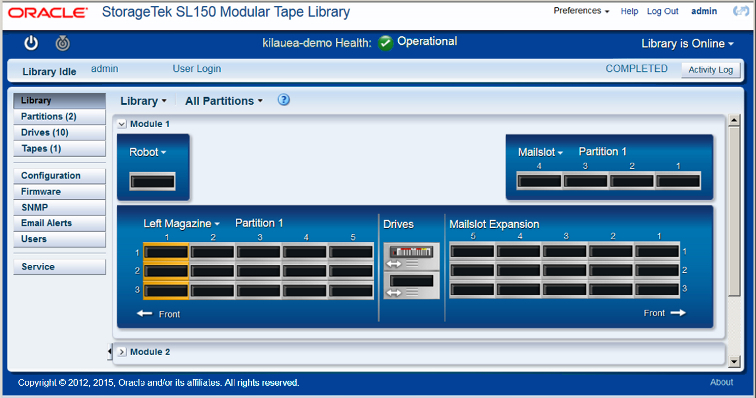Click the Mailslot Expansion label
Viewport: 756px width, 398px height.
click(x=494, y=224)
